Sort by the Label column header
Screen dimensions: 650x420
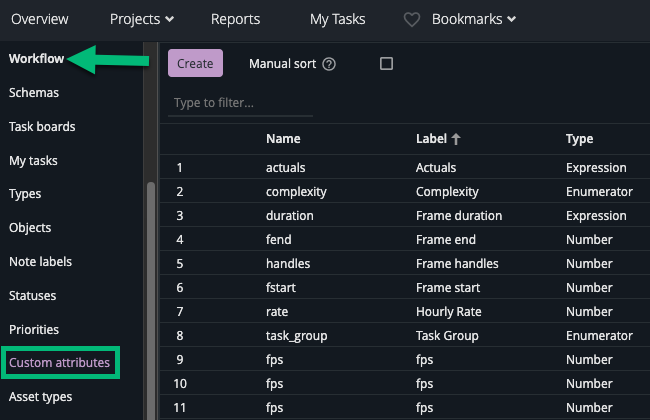[431, 139]
